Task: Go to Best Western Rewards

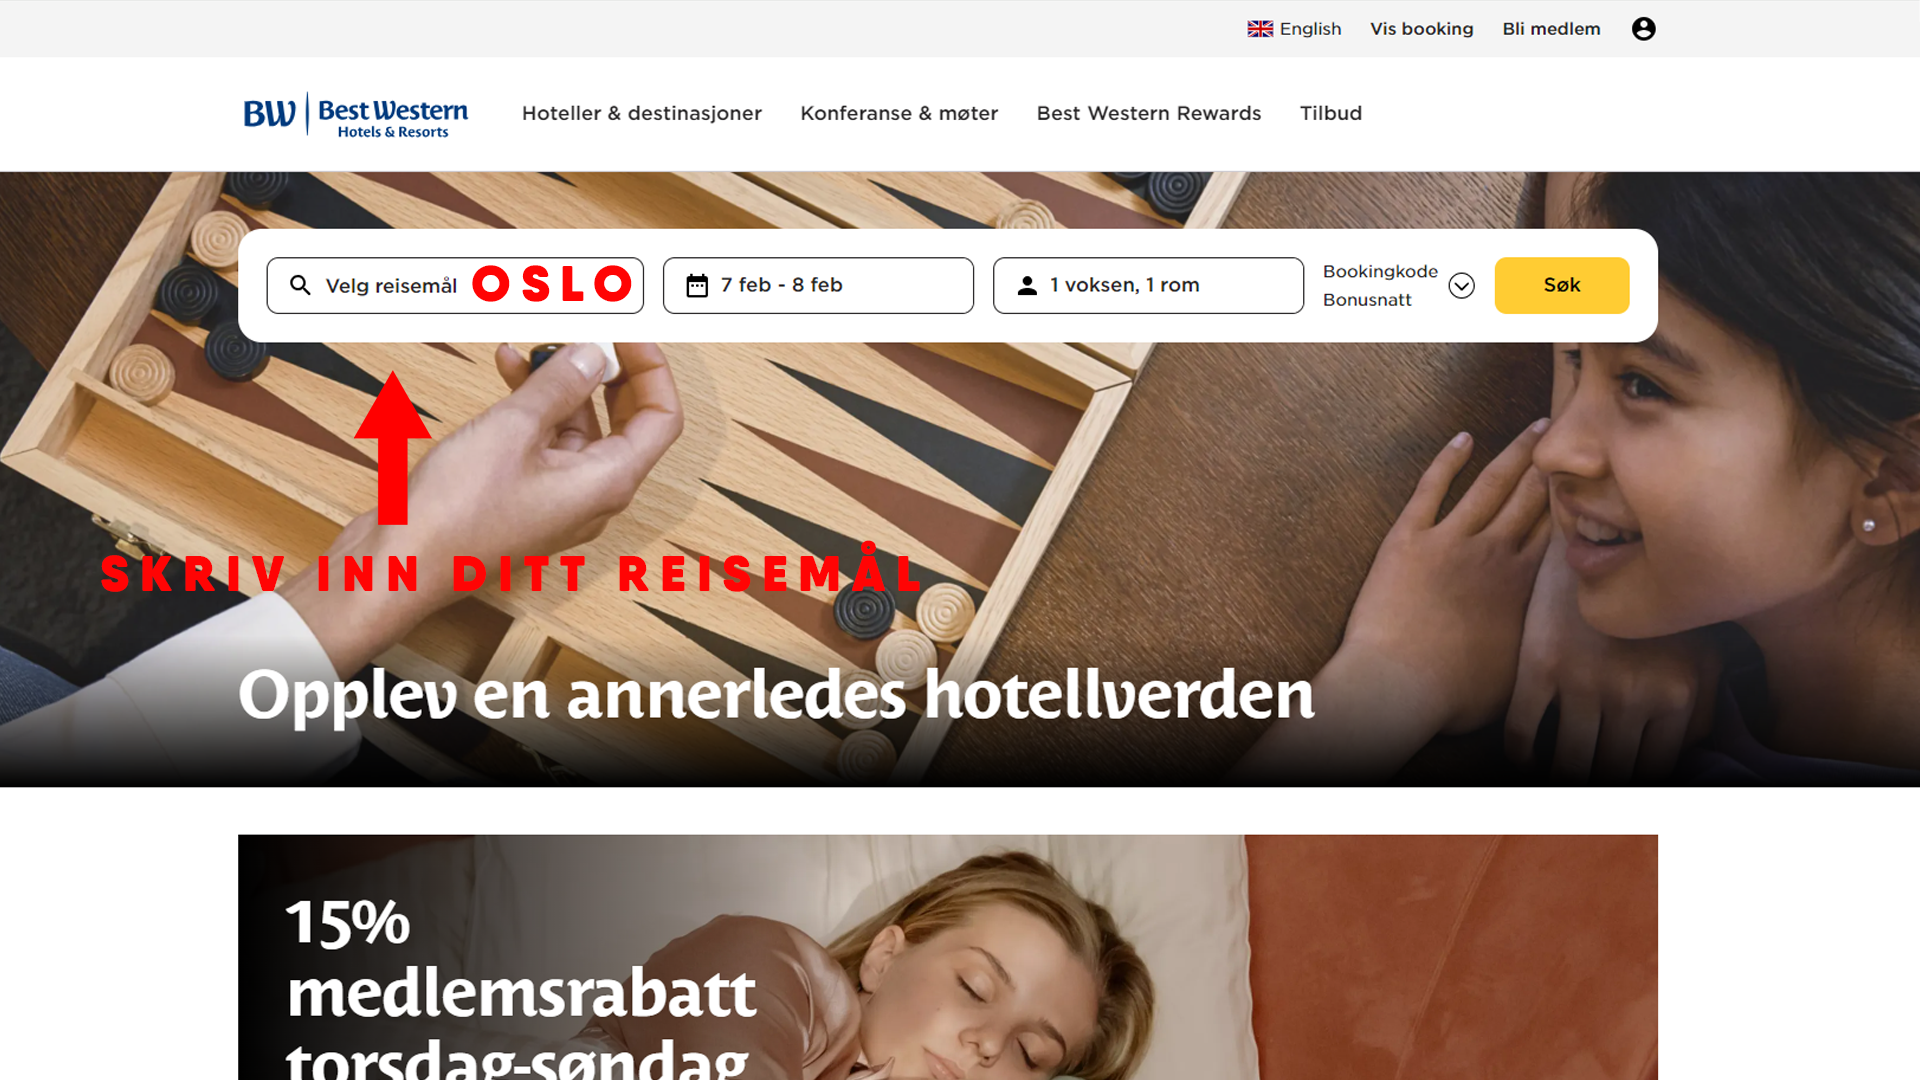Action: click(1149, 113)
